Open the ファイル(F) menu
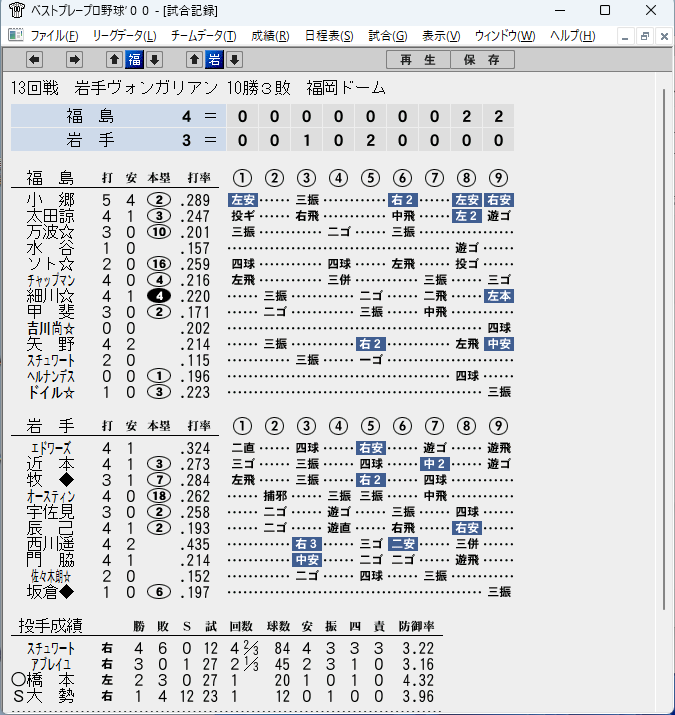The width and height of the screenshot is (675, 715). click(x=54, y=36)
